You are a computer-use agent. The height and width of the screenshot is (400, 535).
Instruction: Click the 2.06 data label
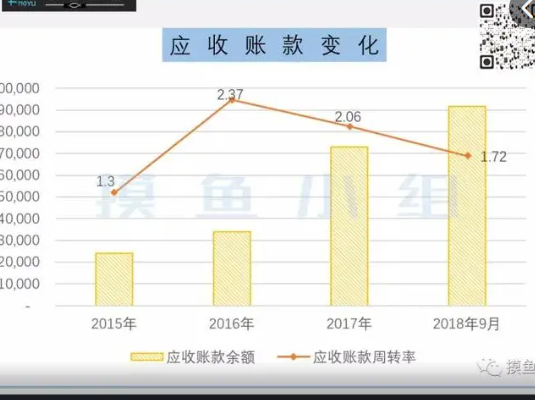[348, 117]
